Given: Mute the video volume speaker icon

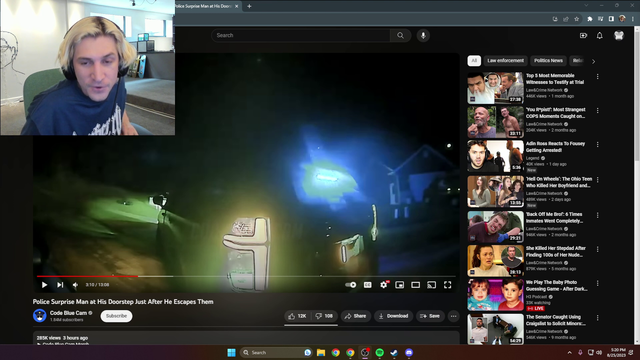Looking at the screenshot, I should pyautogui.click(x=75, y=285).
